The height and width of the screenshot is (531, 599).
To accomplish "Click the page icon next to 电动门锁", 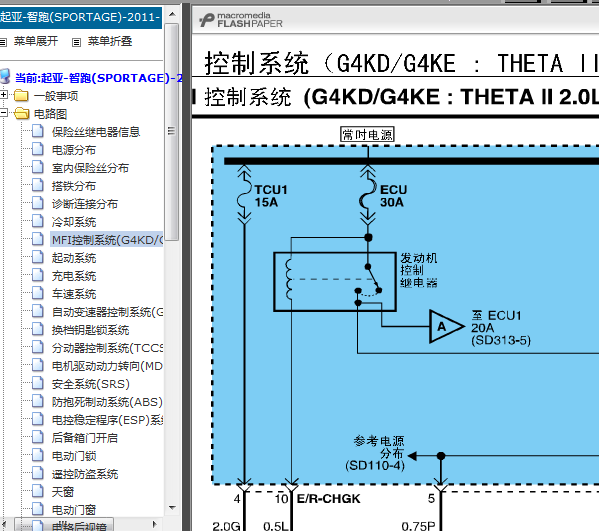I will [x=37, y=455].
